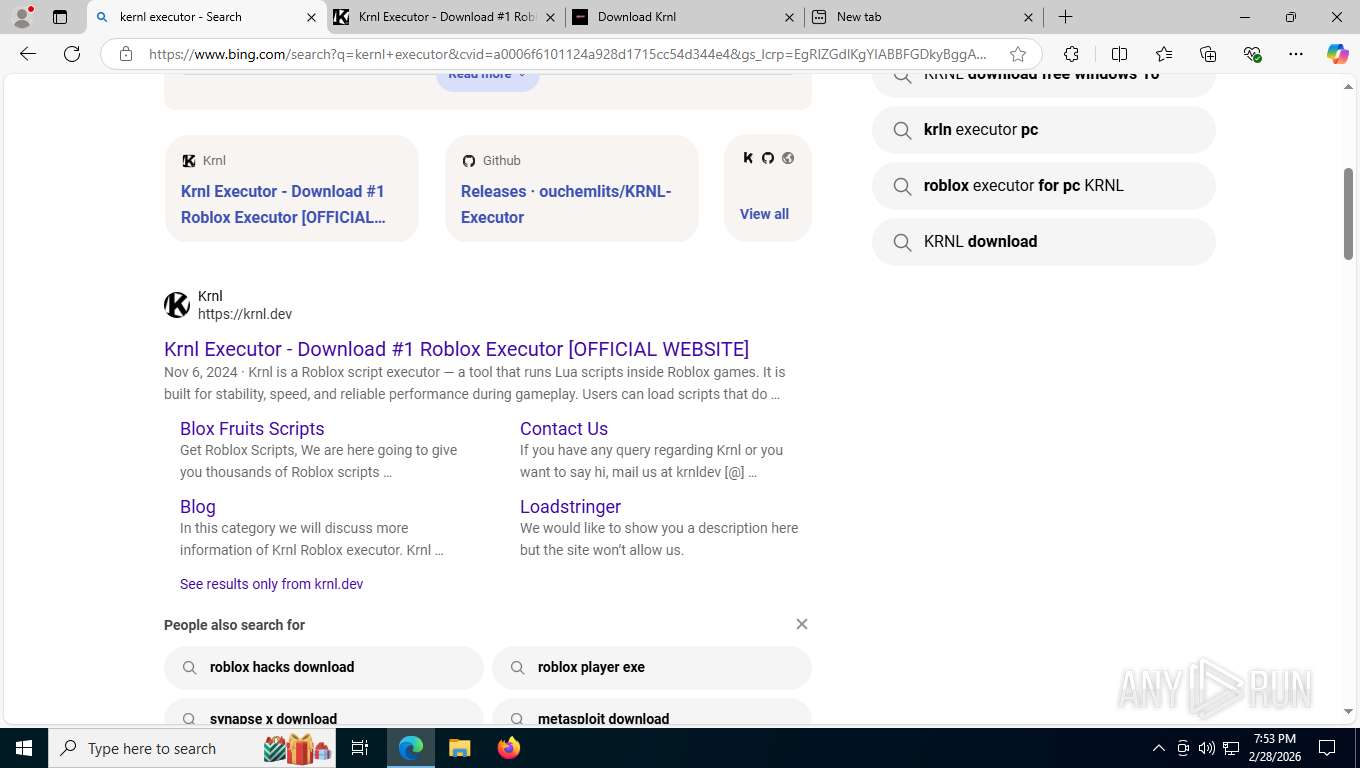Open the Favorites list icon
1360x768 pixels.
tap(1164, 54)
